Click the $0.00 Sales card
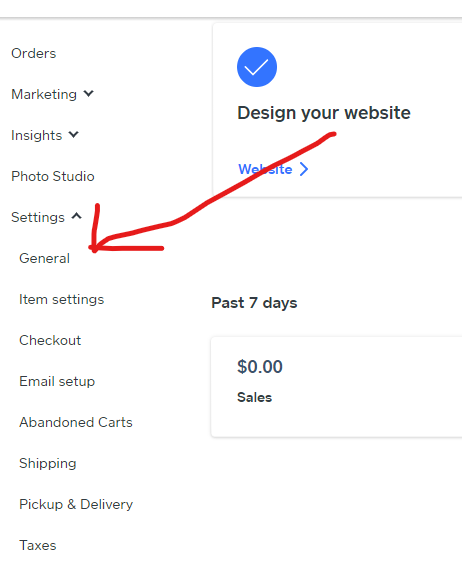Viewport: 462px width, 580px height. pos(336,387)
